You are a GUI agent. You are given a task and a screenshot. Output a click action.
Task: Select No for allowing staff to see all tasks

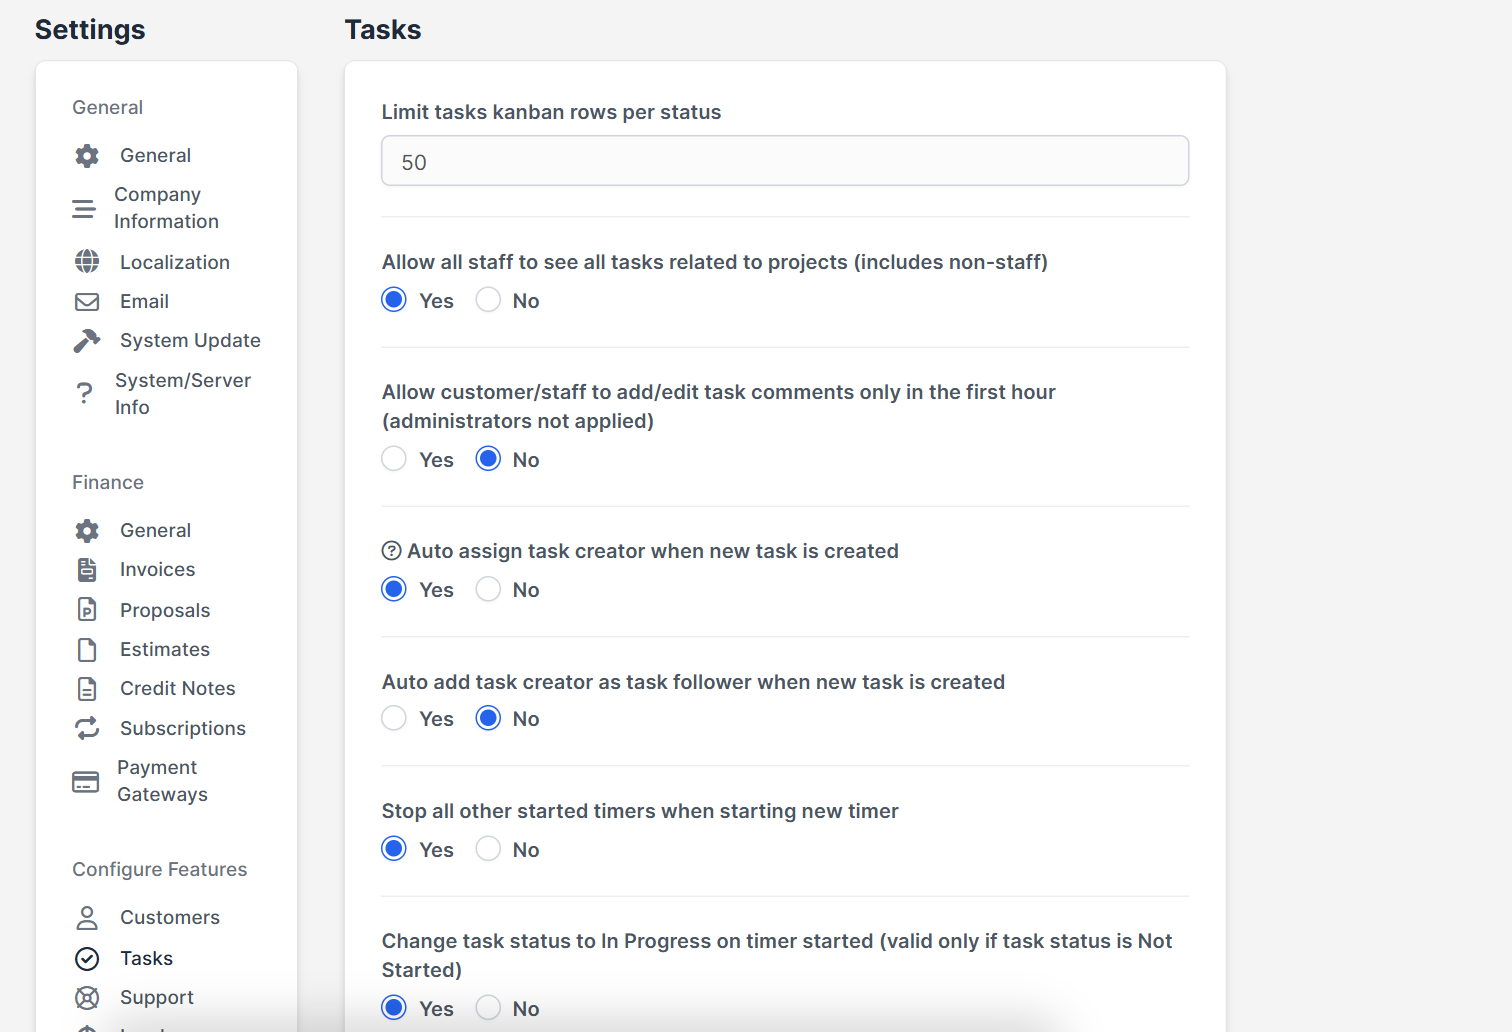click(488, 300)
